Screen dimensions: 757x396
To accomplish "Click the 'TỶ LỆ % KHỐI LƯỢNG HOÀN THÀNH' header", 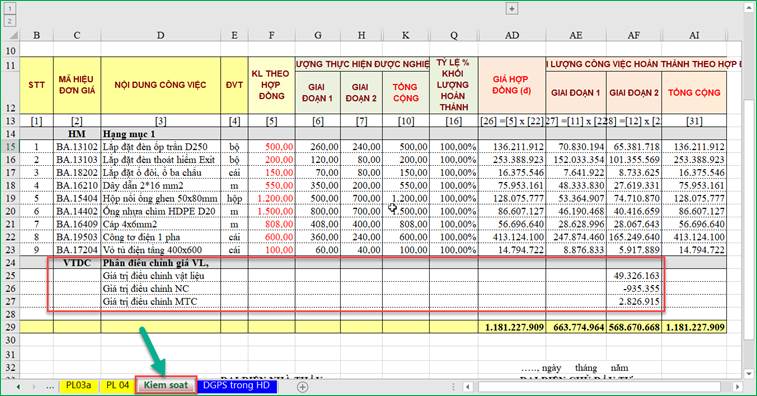I will coord(454,85).
